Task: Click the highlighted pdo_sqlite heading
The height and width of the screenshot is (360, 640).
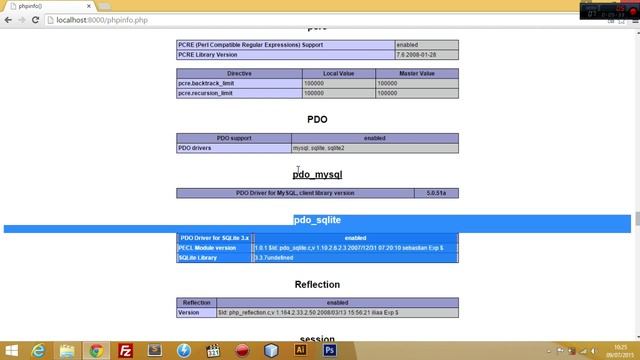Action: pos(317,220)
